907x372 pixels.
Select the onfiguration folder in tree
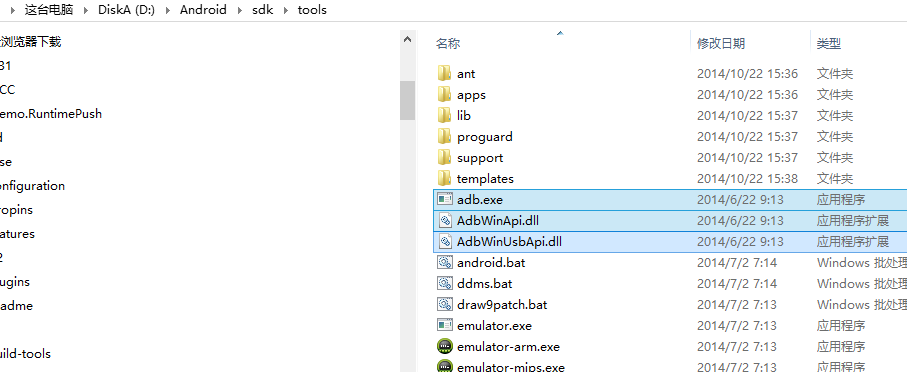click(x=32, y=186)
